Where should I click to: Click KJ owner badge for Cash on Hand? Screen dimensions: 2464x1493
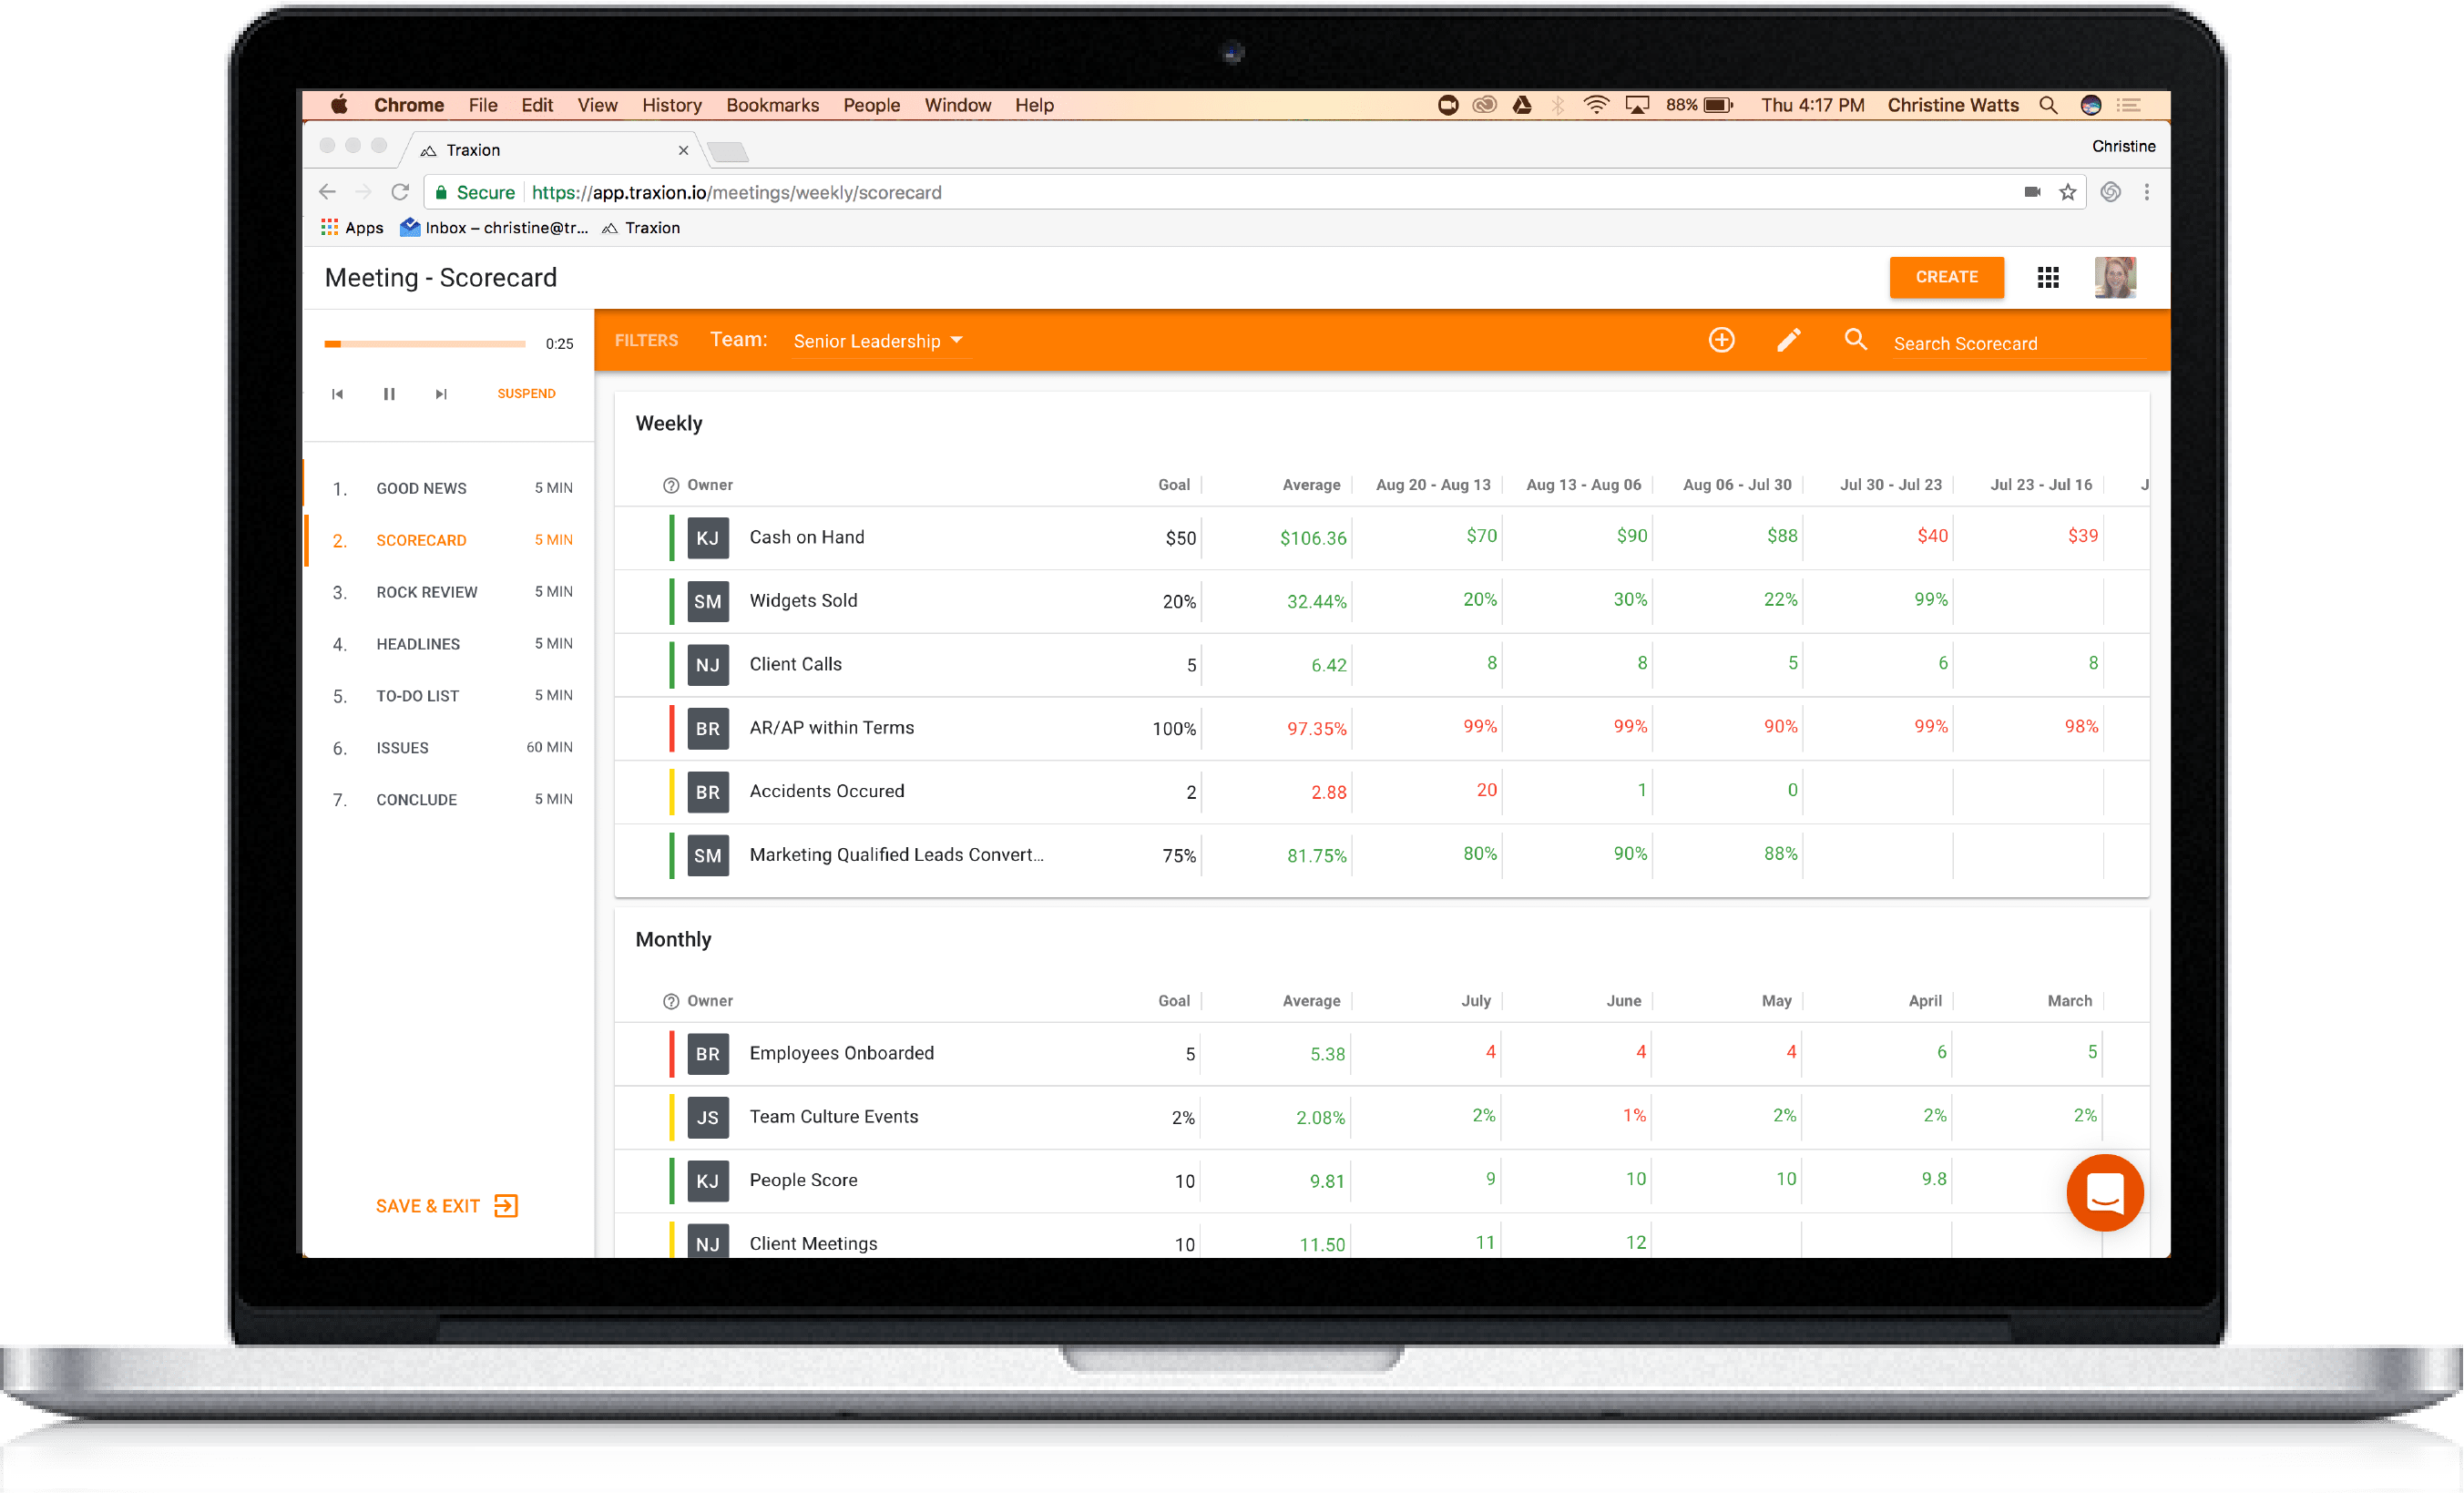(708, 538)
